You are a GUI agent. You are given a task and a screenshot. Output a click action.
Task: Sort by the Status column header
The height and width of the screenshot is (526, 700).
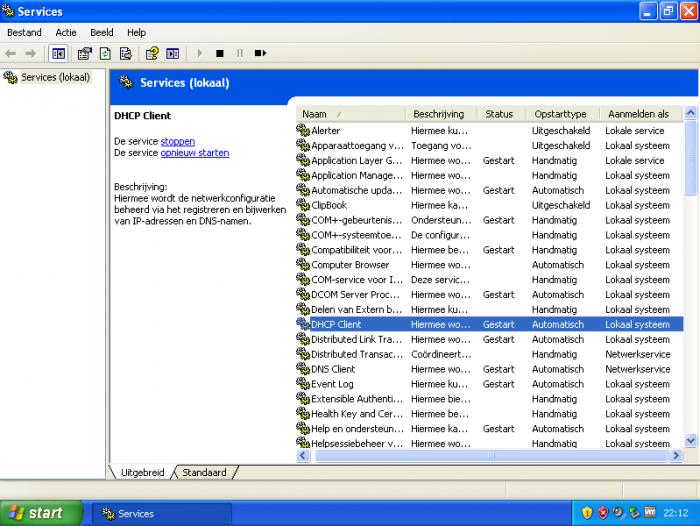click(x=501, y=114)
